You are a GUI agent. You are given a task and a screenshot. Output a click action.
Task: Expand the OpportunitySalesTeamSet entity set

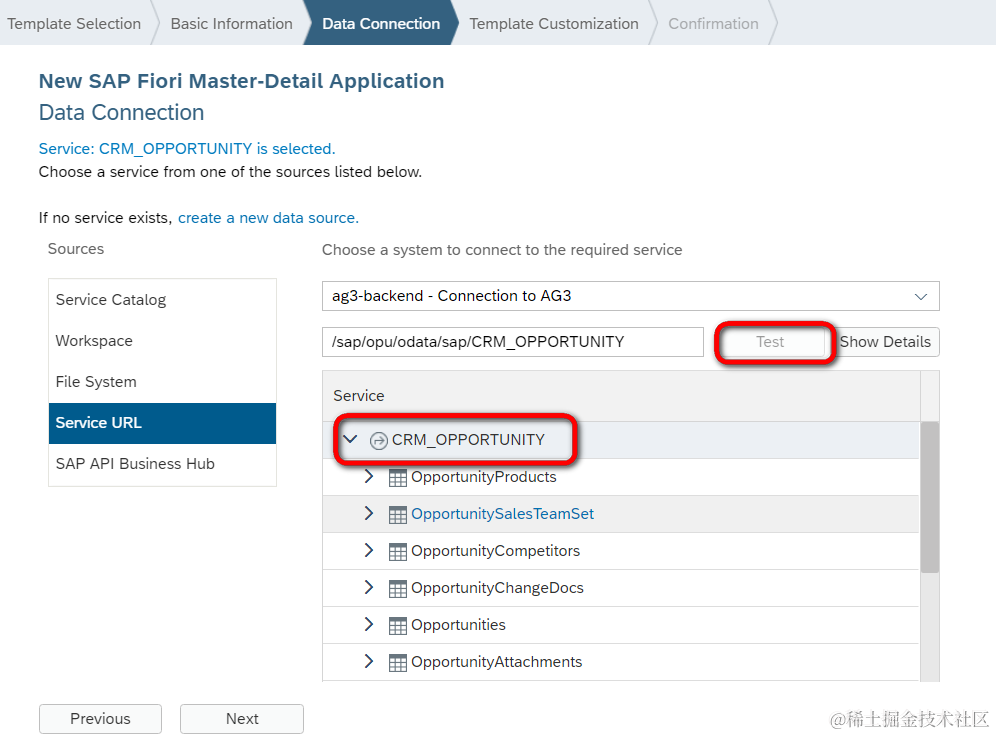[369, 513]
